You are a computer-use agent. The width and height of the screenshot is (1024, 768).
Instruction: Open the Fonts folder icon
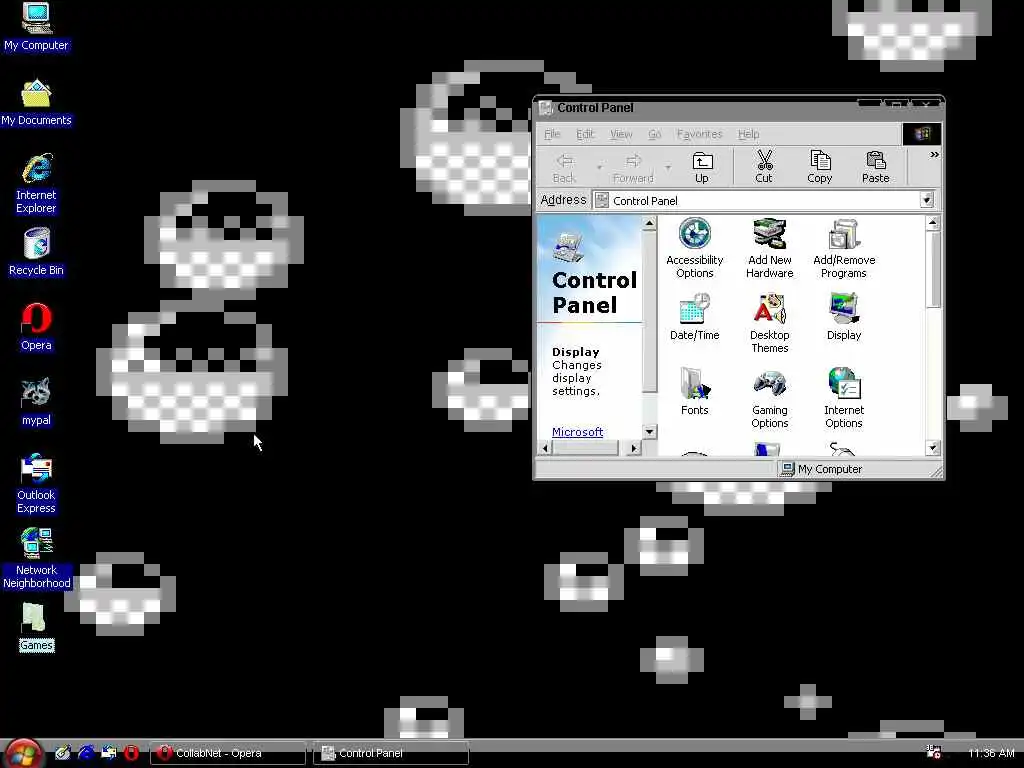point(694,392)
